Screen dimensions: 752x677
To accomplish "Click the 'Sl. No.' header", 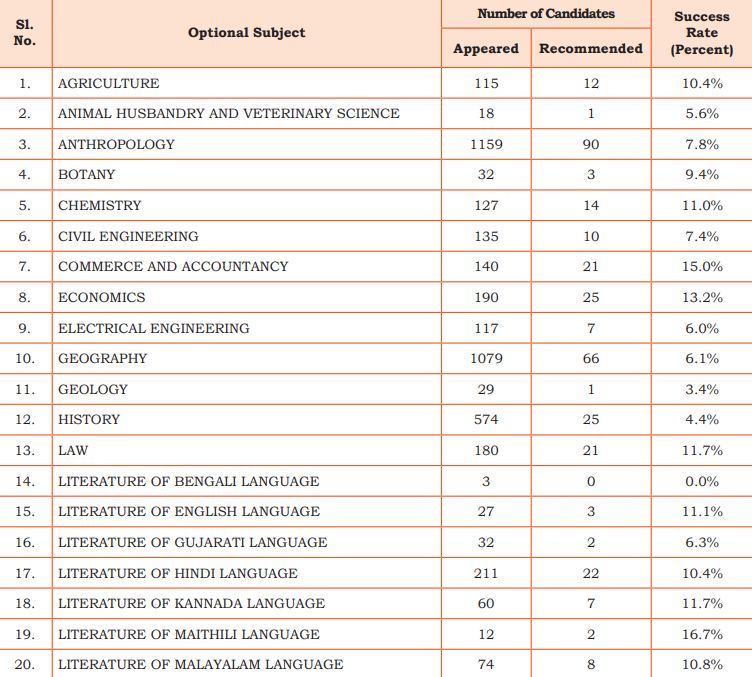I will [25, 33].
